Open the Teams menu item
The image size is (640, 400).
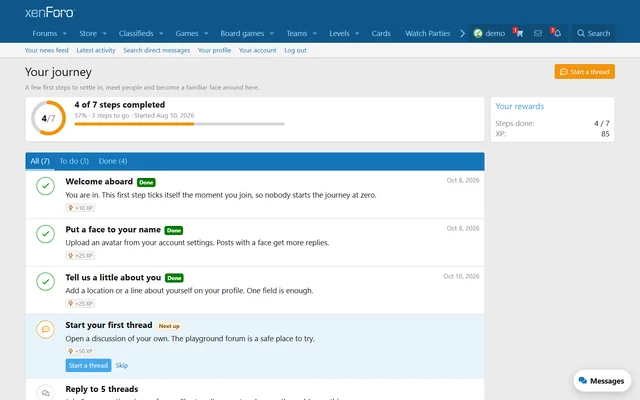point(297,33)
